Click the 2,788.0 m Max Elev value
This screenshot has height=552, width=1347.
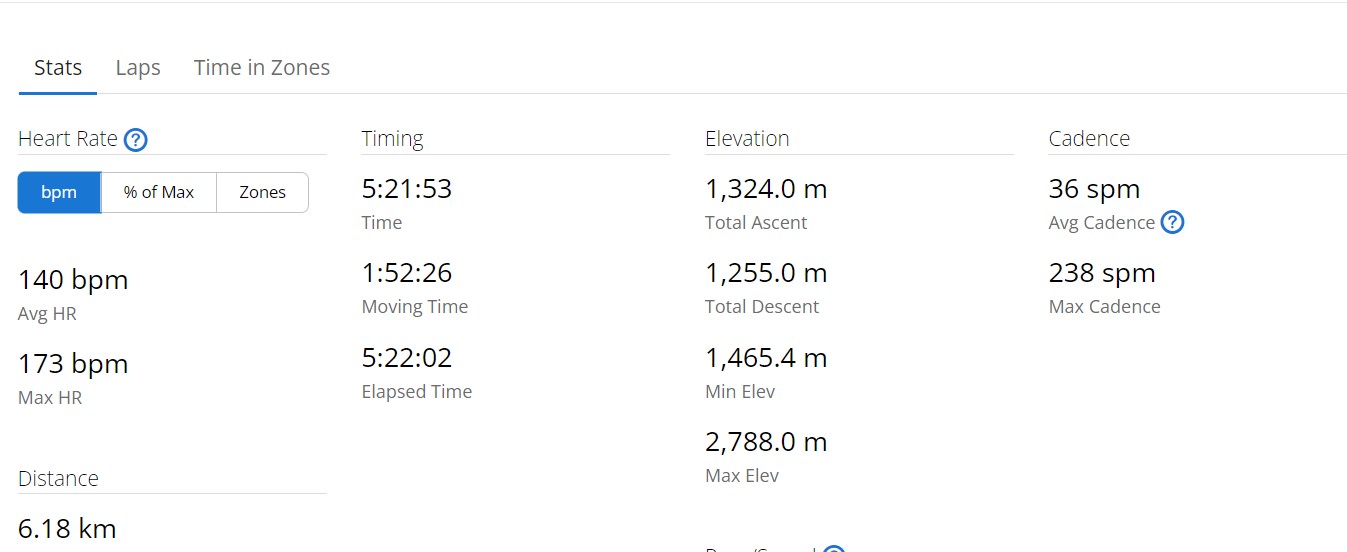tap(766, 442)
